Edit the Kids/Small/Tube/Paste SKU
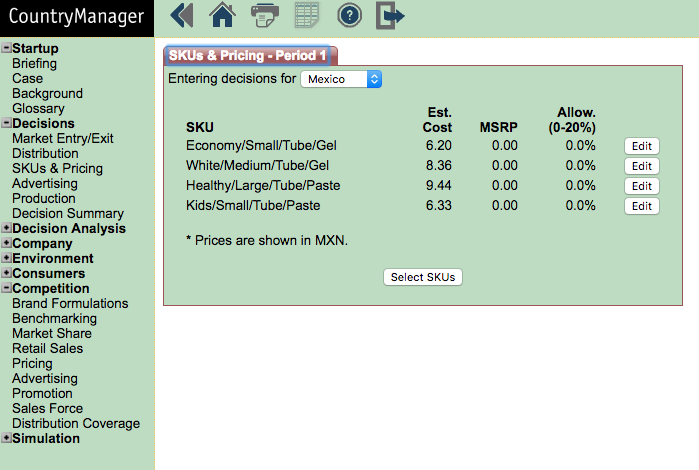The height and width of the screenshot is (470, 699). coord(641,206)
